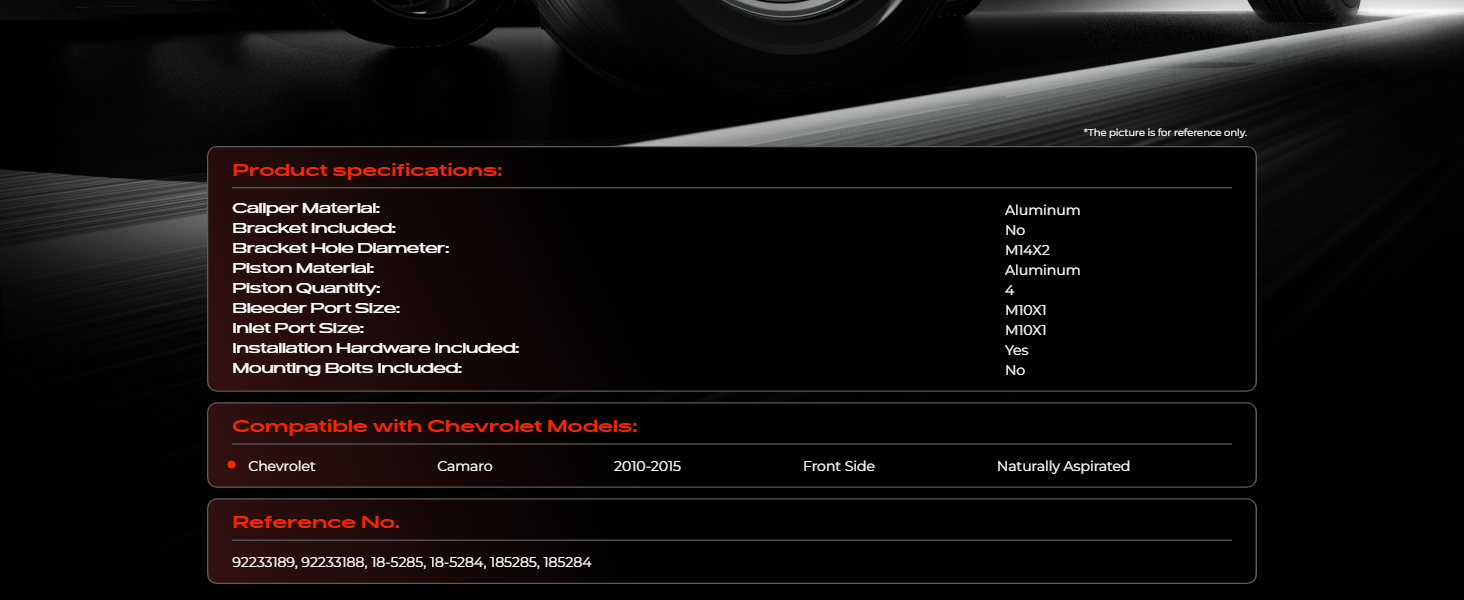Click the "Piston Quantity:" label
This screenshot has width=1464, height=600.
click(x=306, y=288)
